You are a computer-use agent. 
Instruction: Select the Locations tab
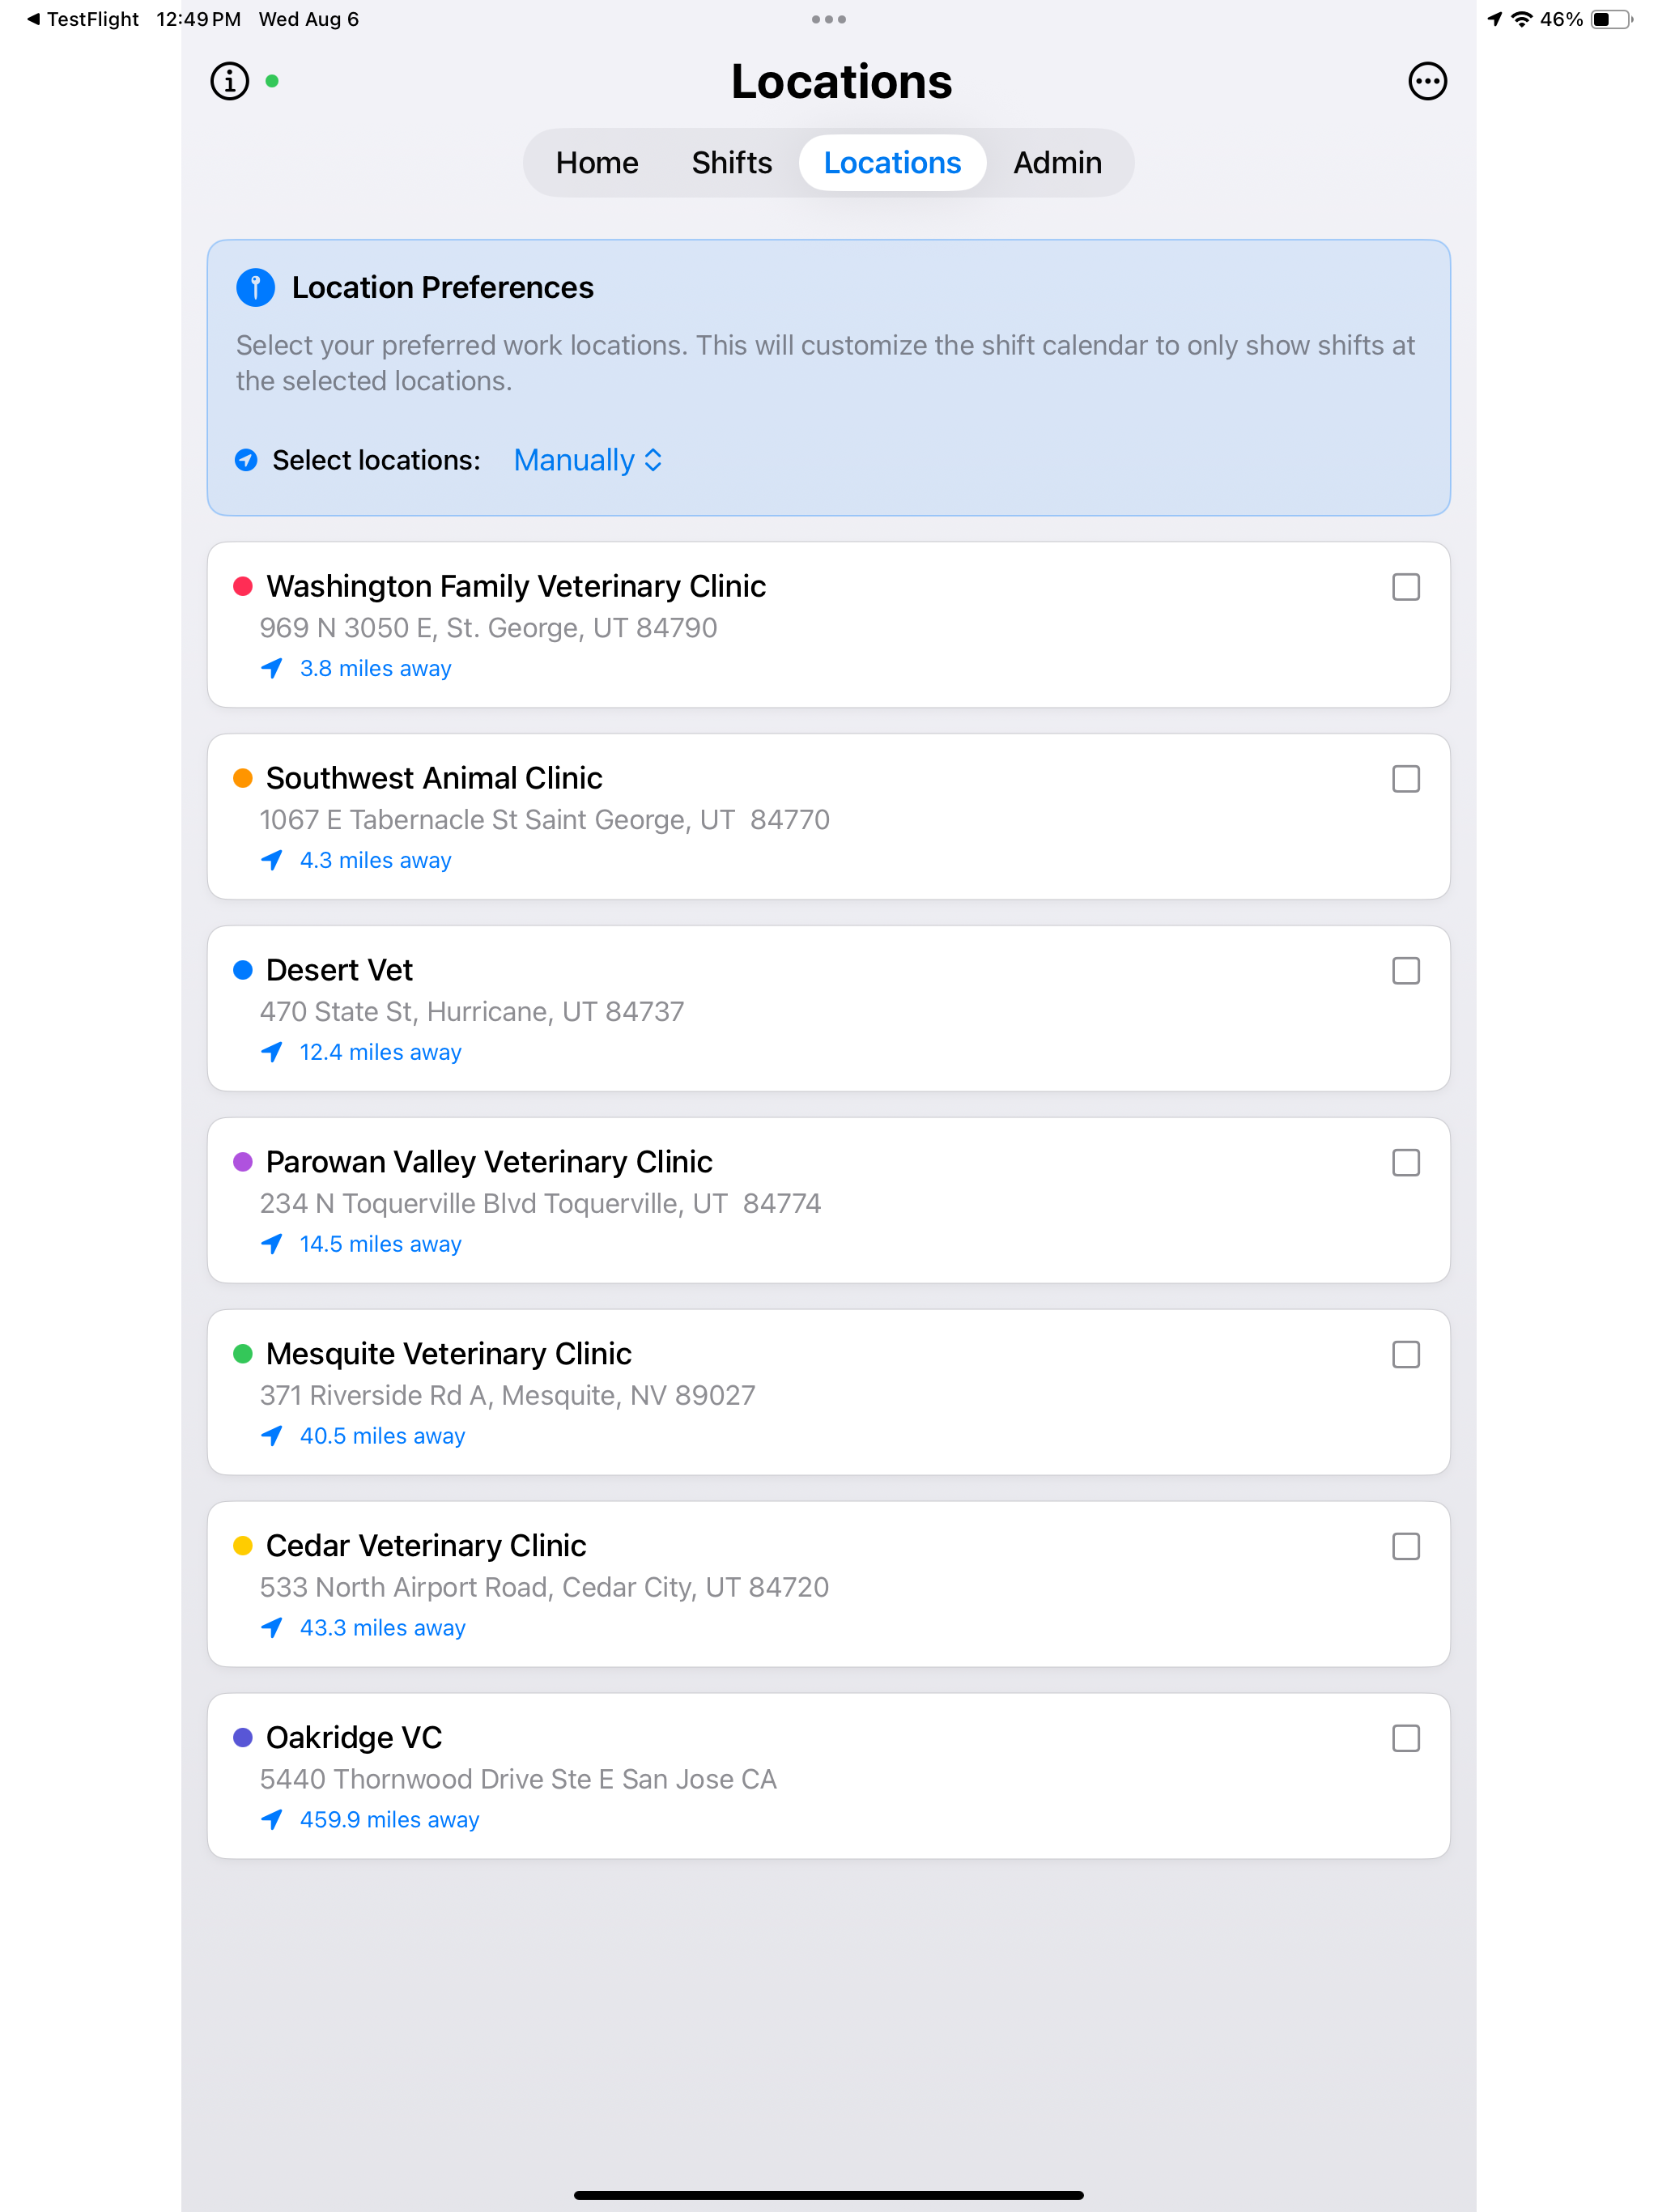pyautogui.click(x=892, y=163)
